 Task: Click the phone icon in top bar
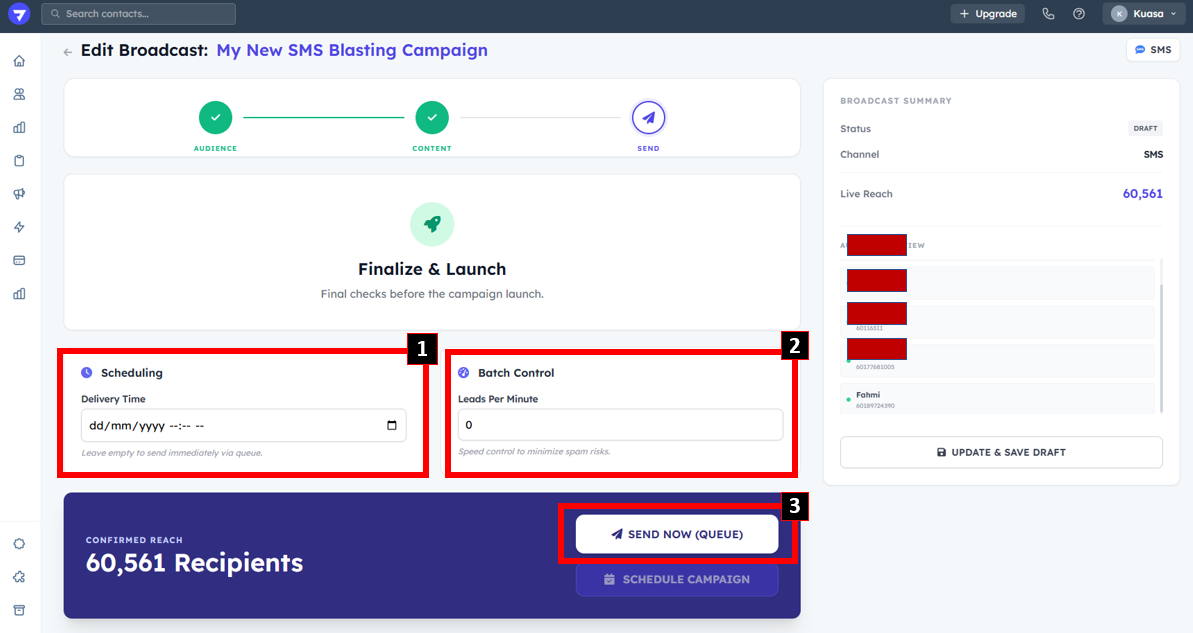click(1048, 14)
